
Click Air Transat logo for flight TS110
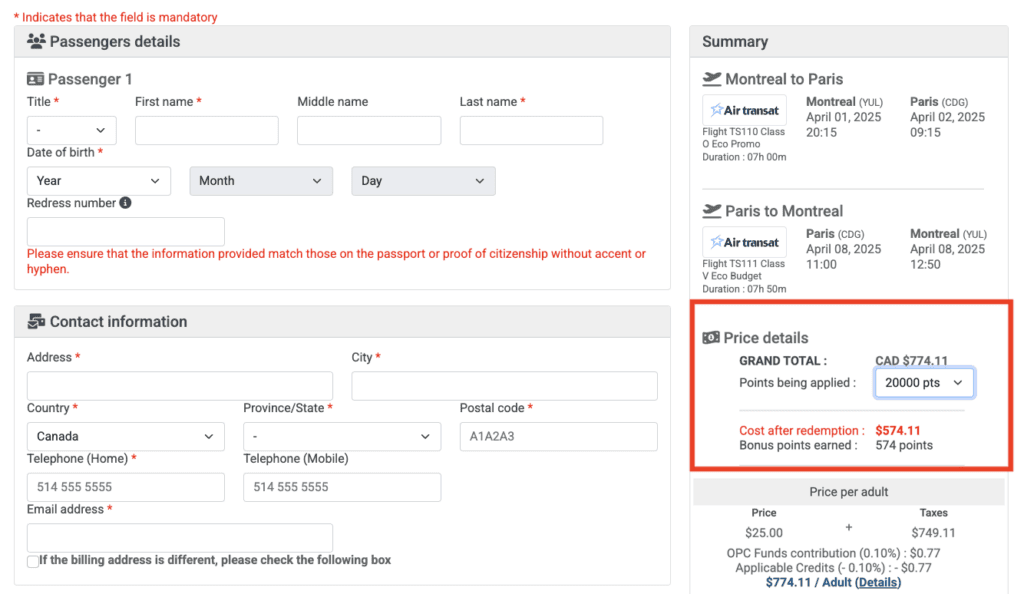pyautogui.click(x=745, y=110)
